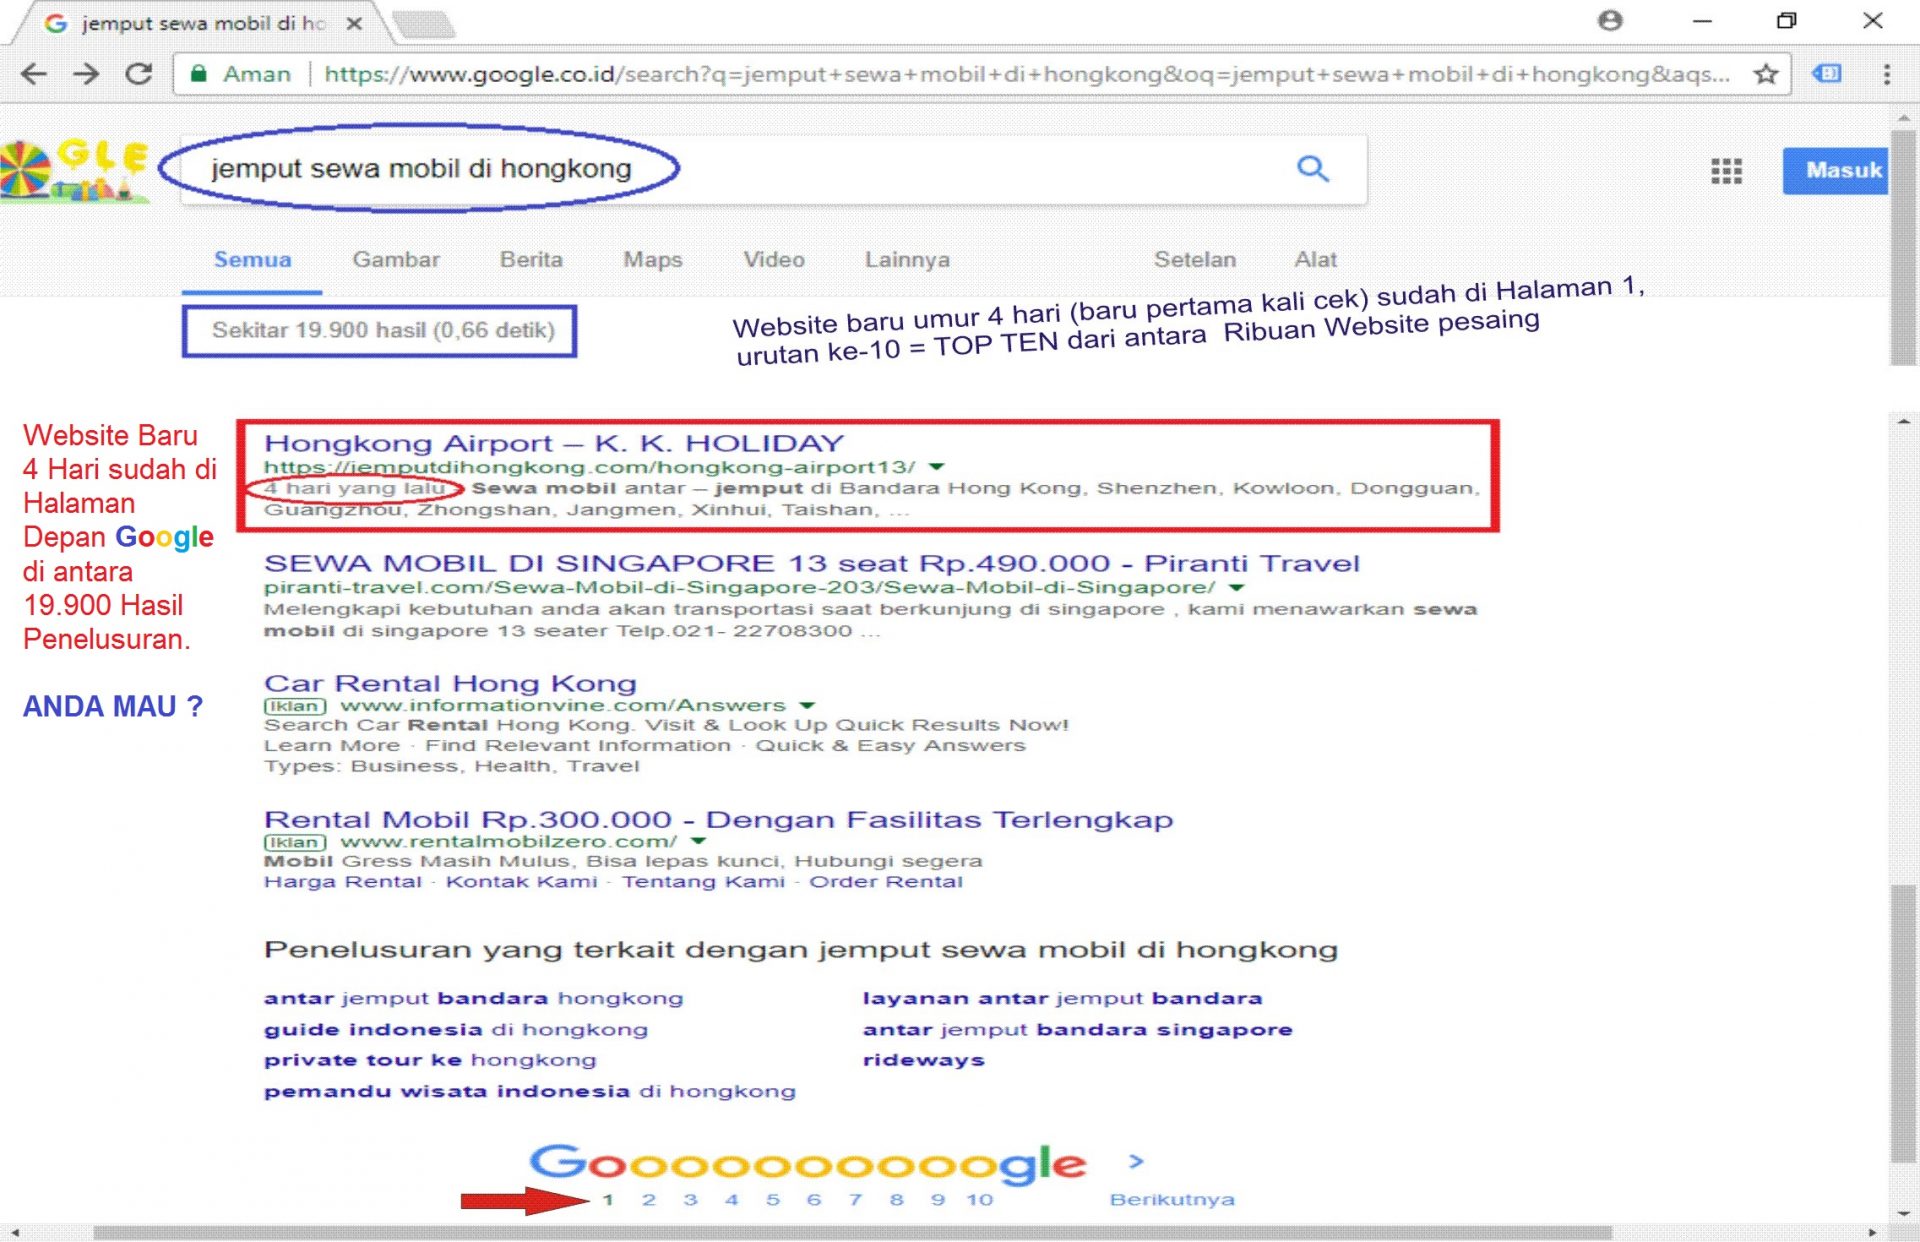Open the Setelan options
Image resolution: width=1920 pixels, height=1242 pixels.
1196,259
